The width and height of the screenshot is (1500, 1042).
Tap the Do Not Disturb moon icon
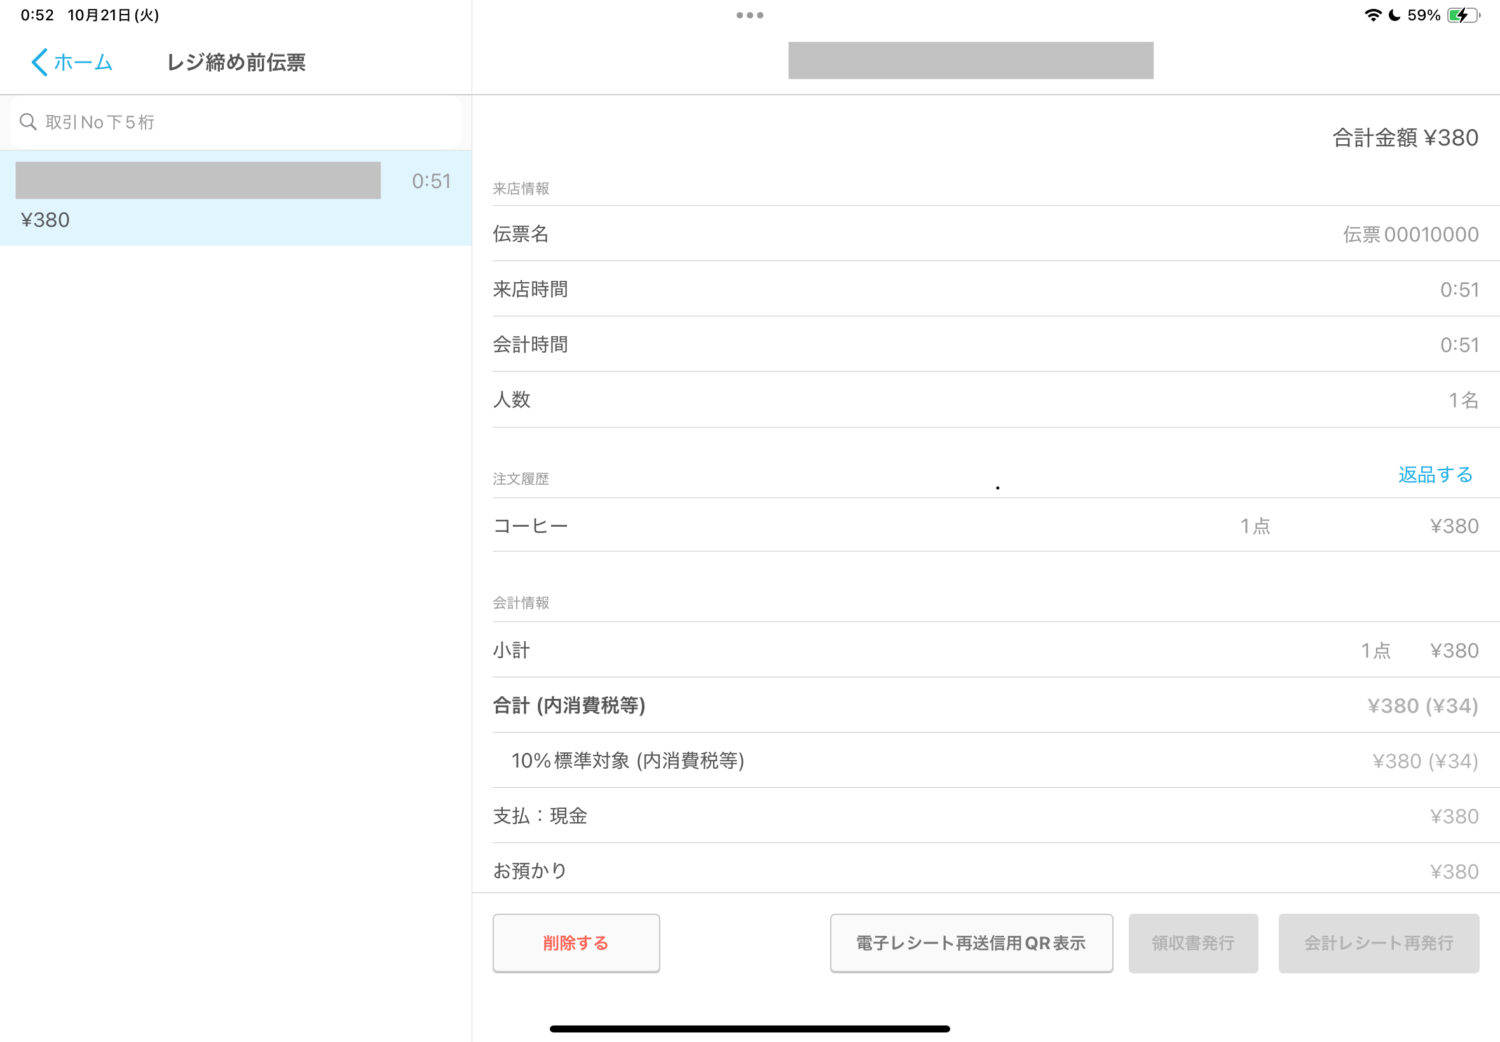tap(1394, 15)
